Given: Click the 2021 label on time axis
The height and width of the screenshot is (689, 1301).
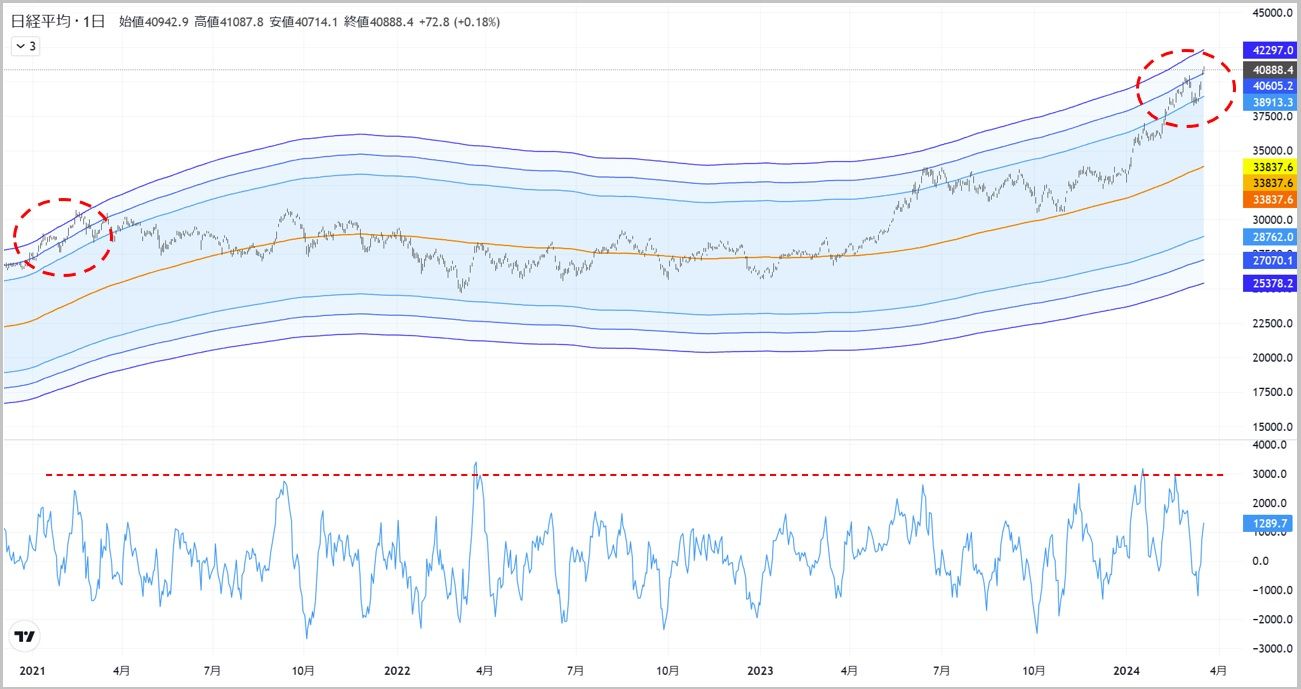Looking at the screenshot, I should (33, 671).
